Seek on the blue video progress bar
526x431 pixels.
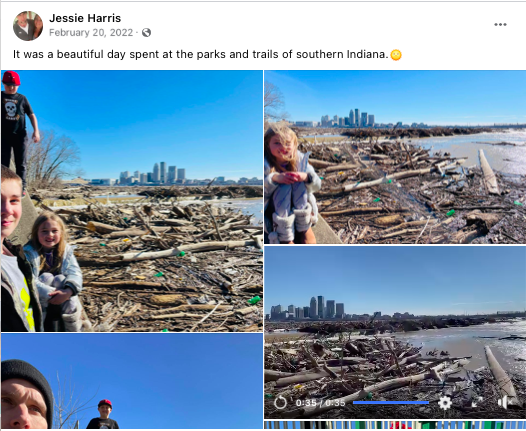pos(391,402)
